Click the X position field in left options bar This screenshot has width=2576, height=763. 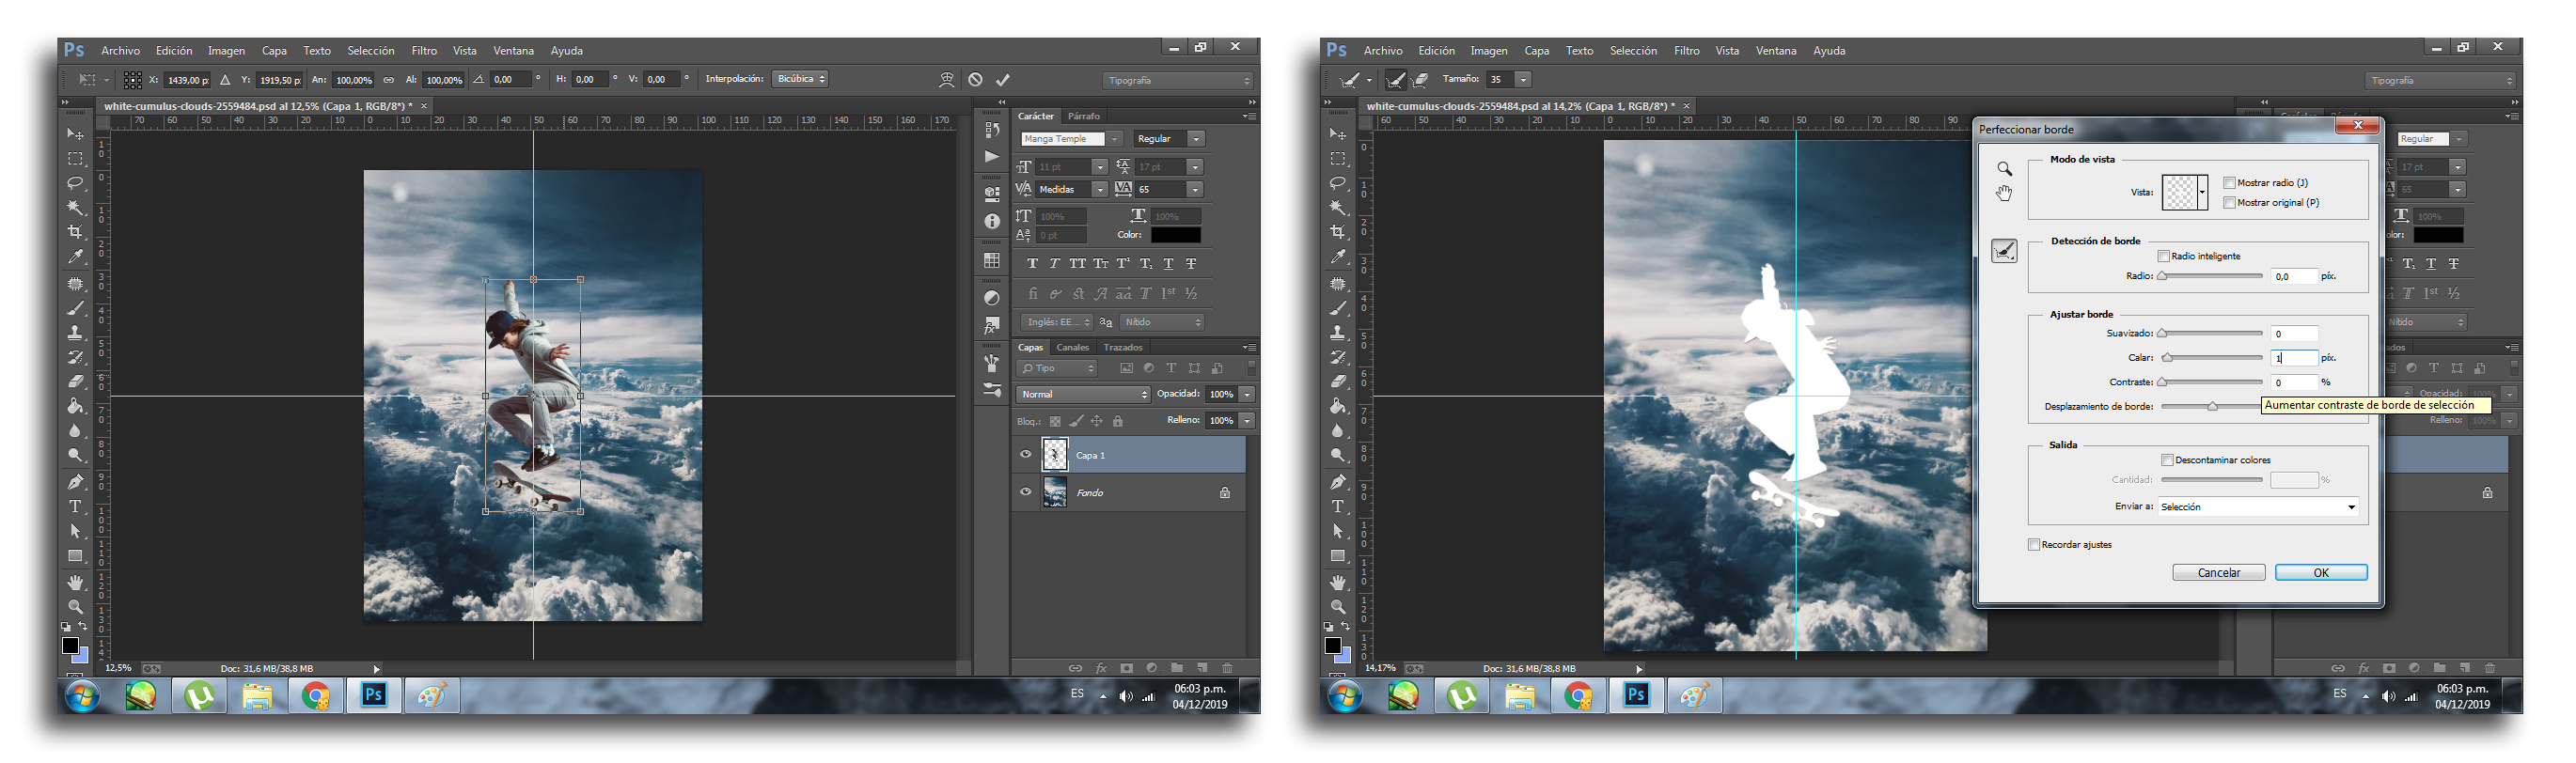[x=186, y=80]
